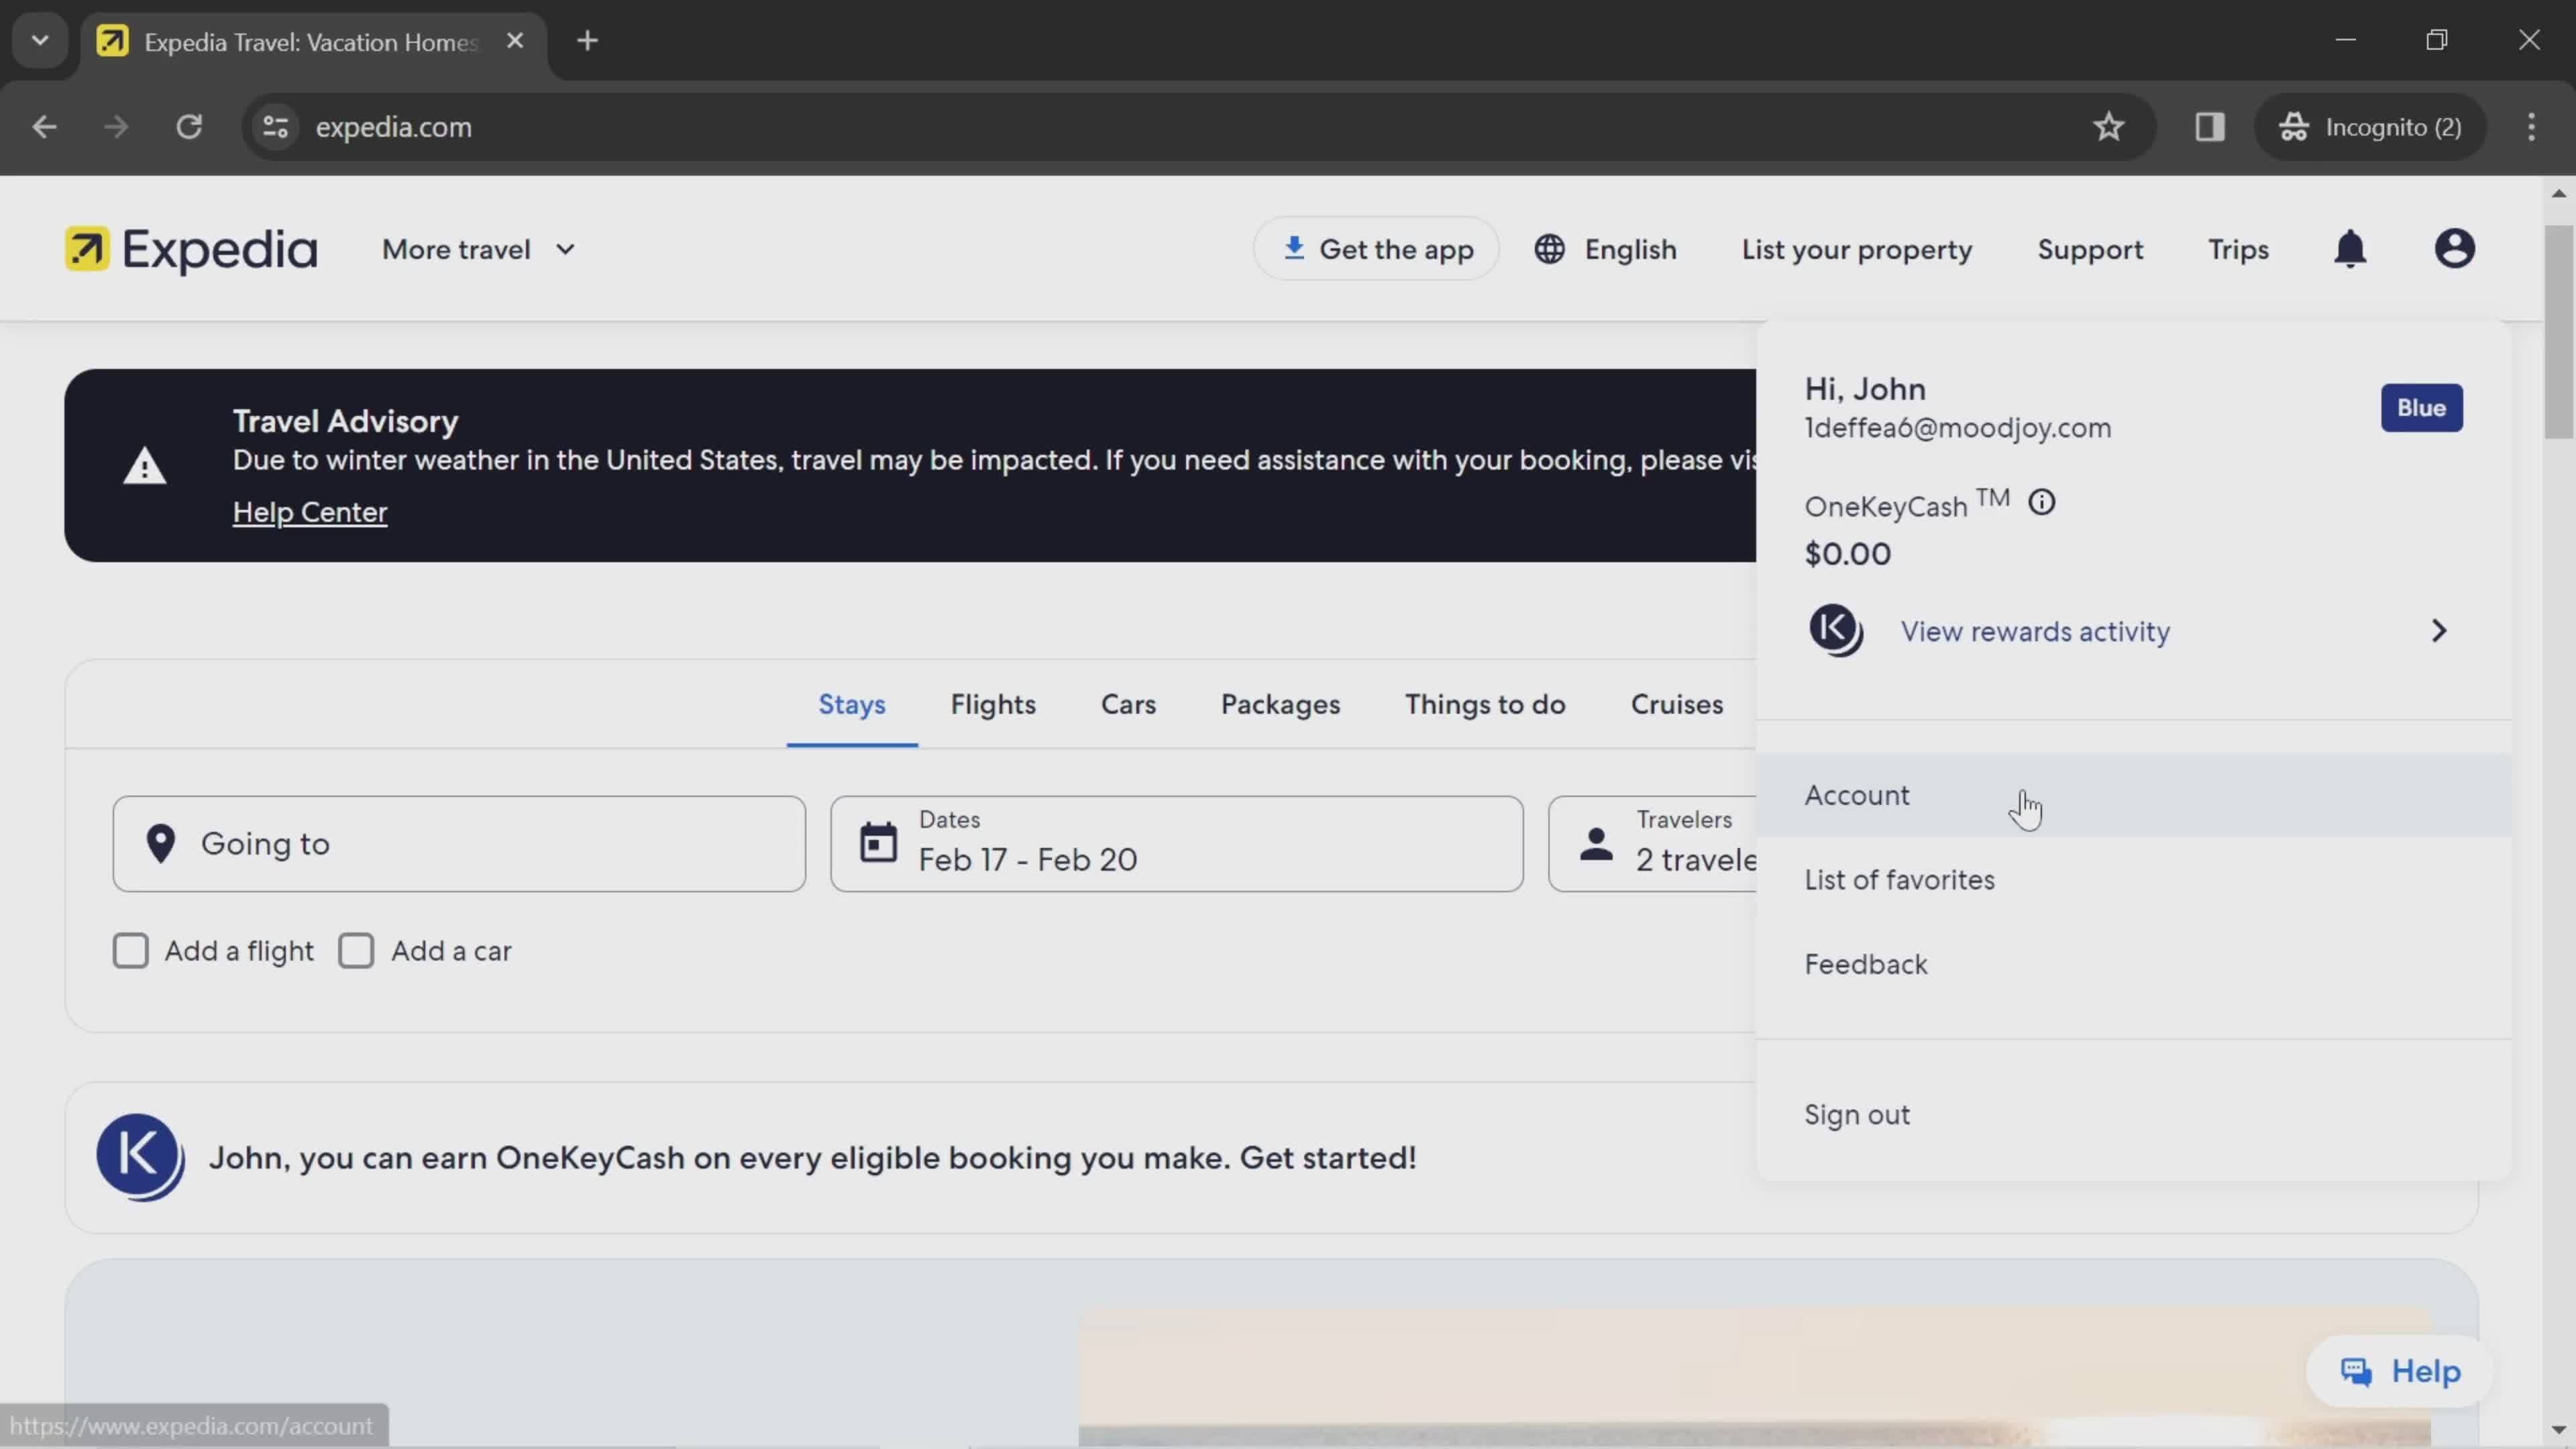Screen dimensions: 2576x1449
Task: Enable the Add a flight checkbox
Action: click(x=130, y=951)
